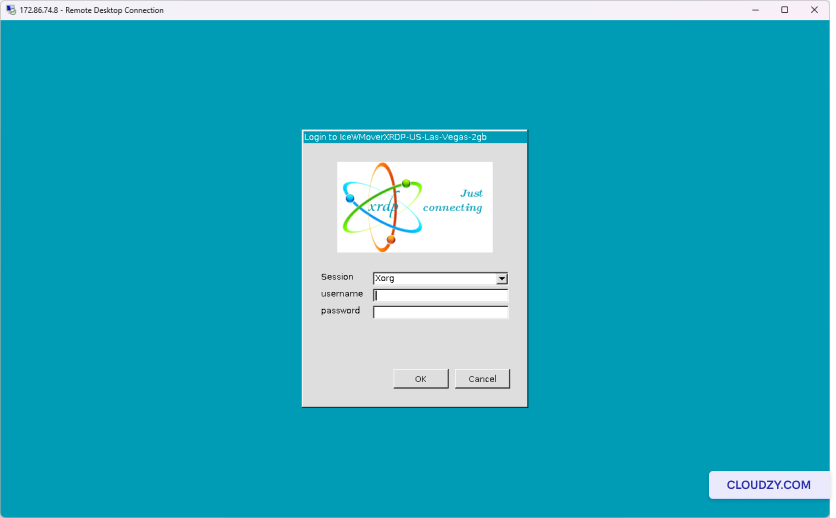
Task: Focus the password input field
Action: [440, 312]
